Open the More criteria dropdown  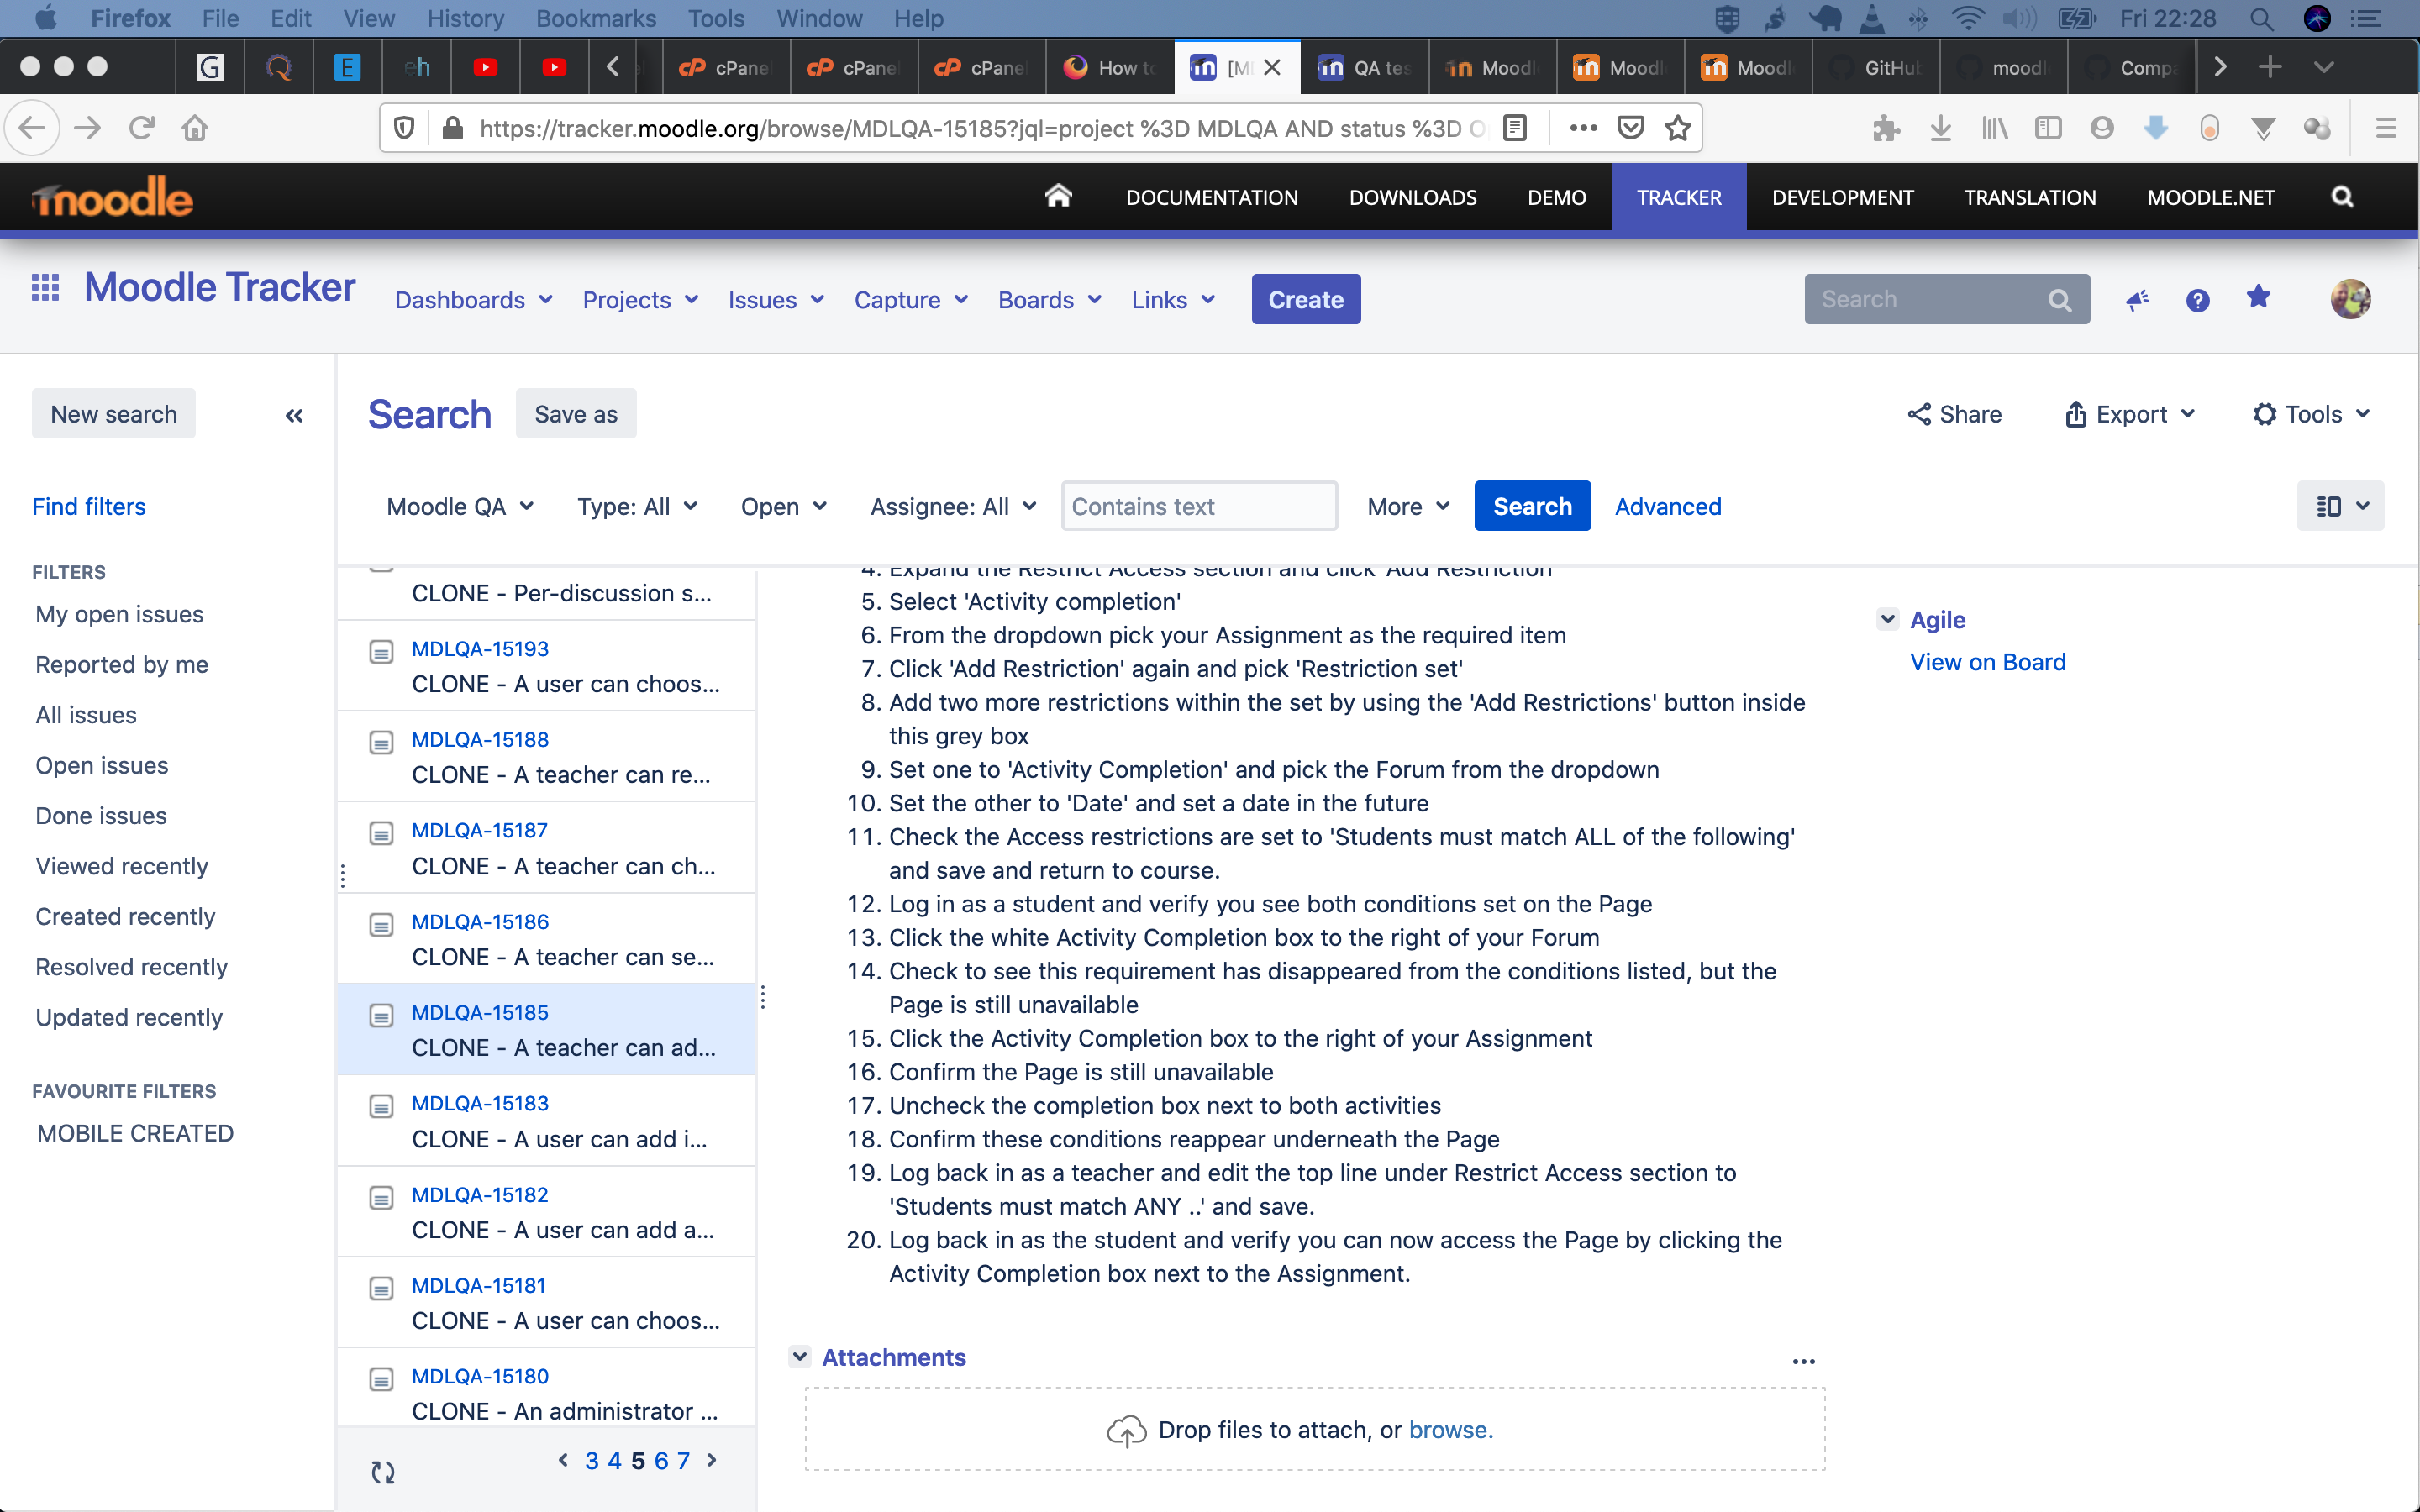pos(1408,507)
